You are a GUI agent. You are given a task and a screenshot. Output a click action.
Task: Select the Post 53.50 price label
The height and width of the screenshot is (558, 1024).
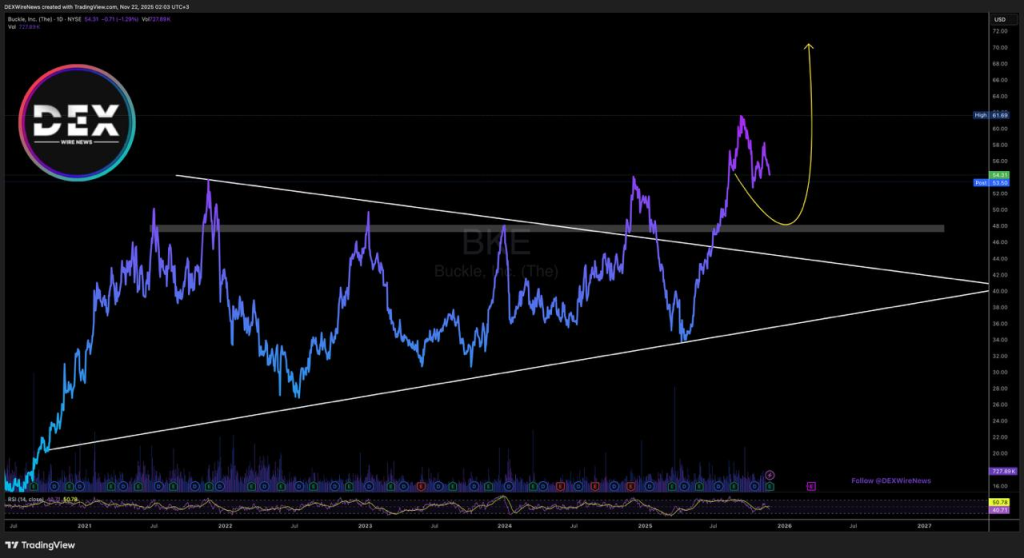tap(991, 183)
